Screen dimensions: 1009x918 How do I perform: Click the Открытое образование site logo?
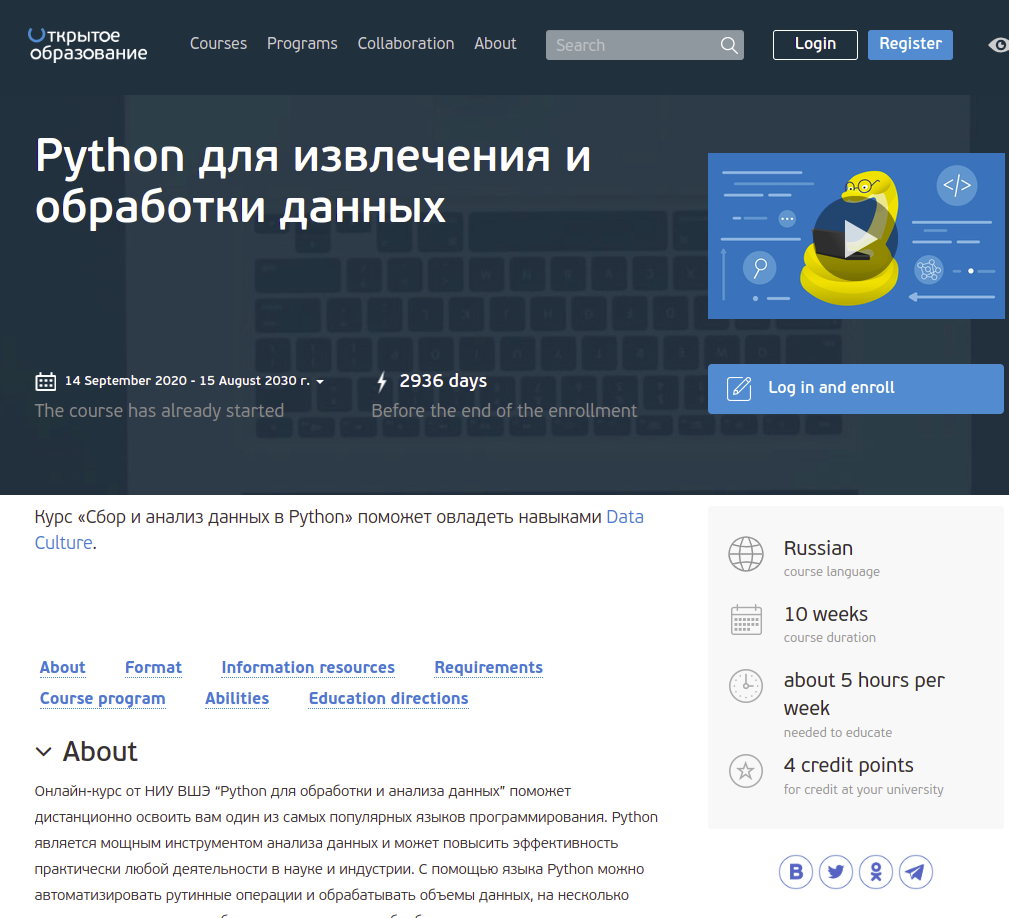coord(88,44)
